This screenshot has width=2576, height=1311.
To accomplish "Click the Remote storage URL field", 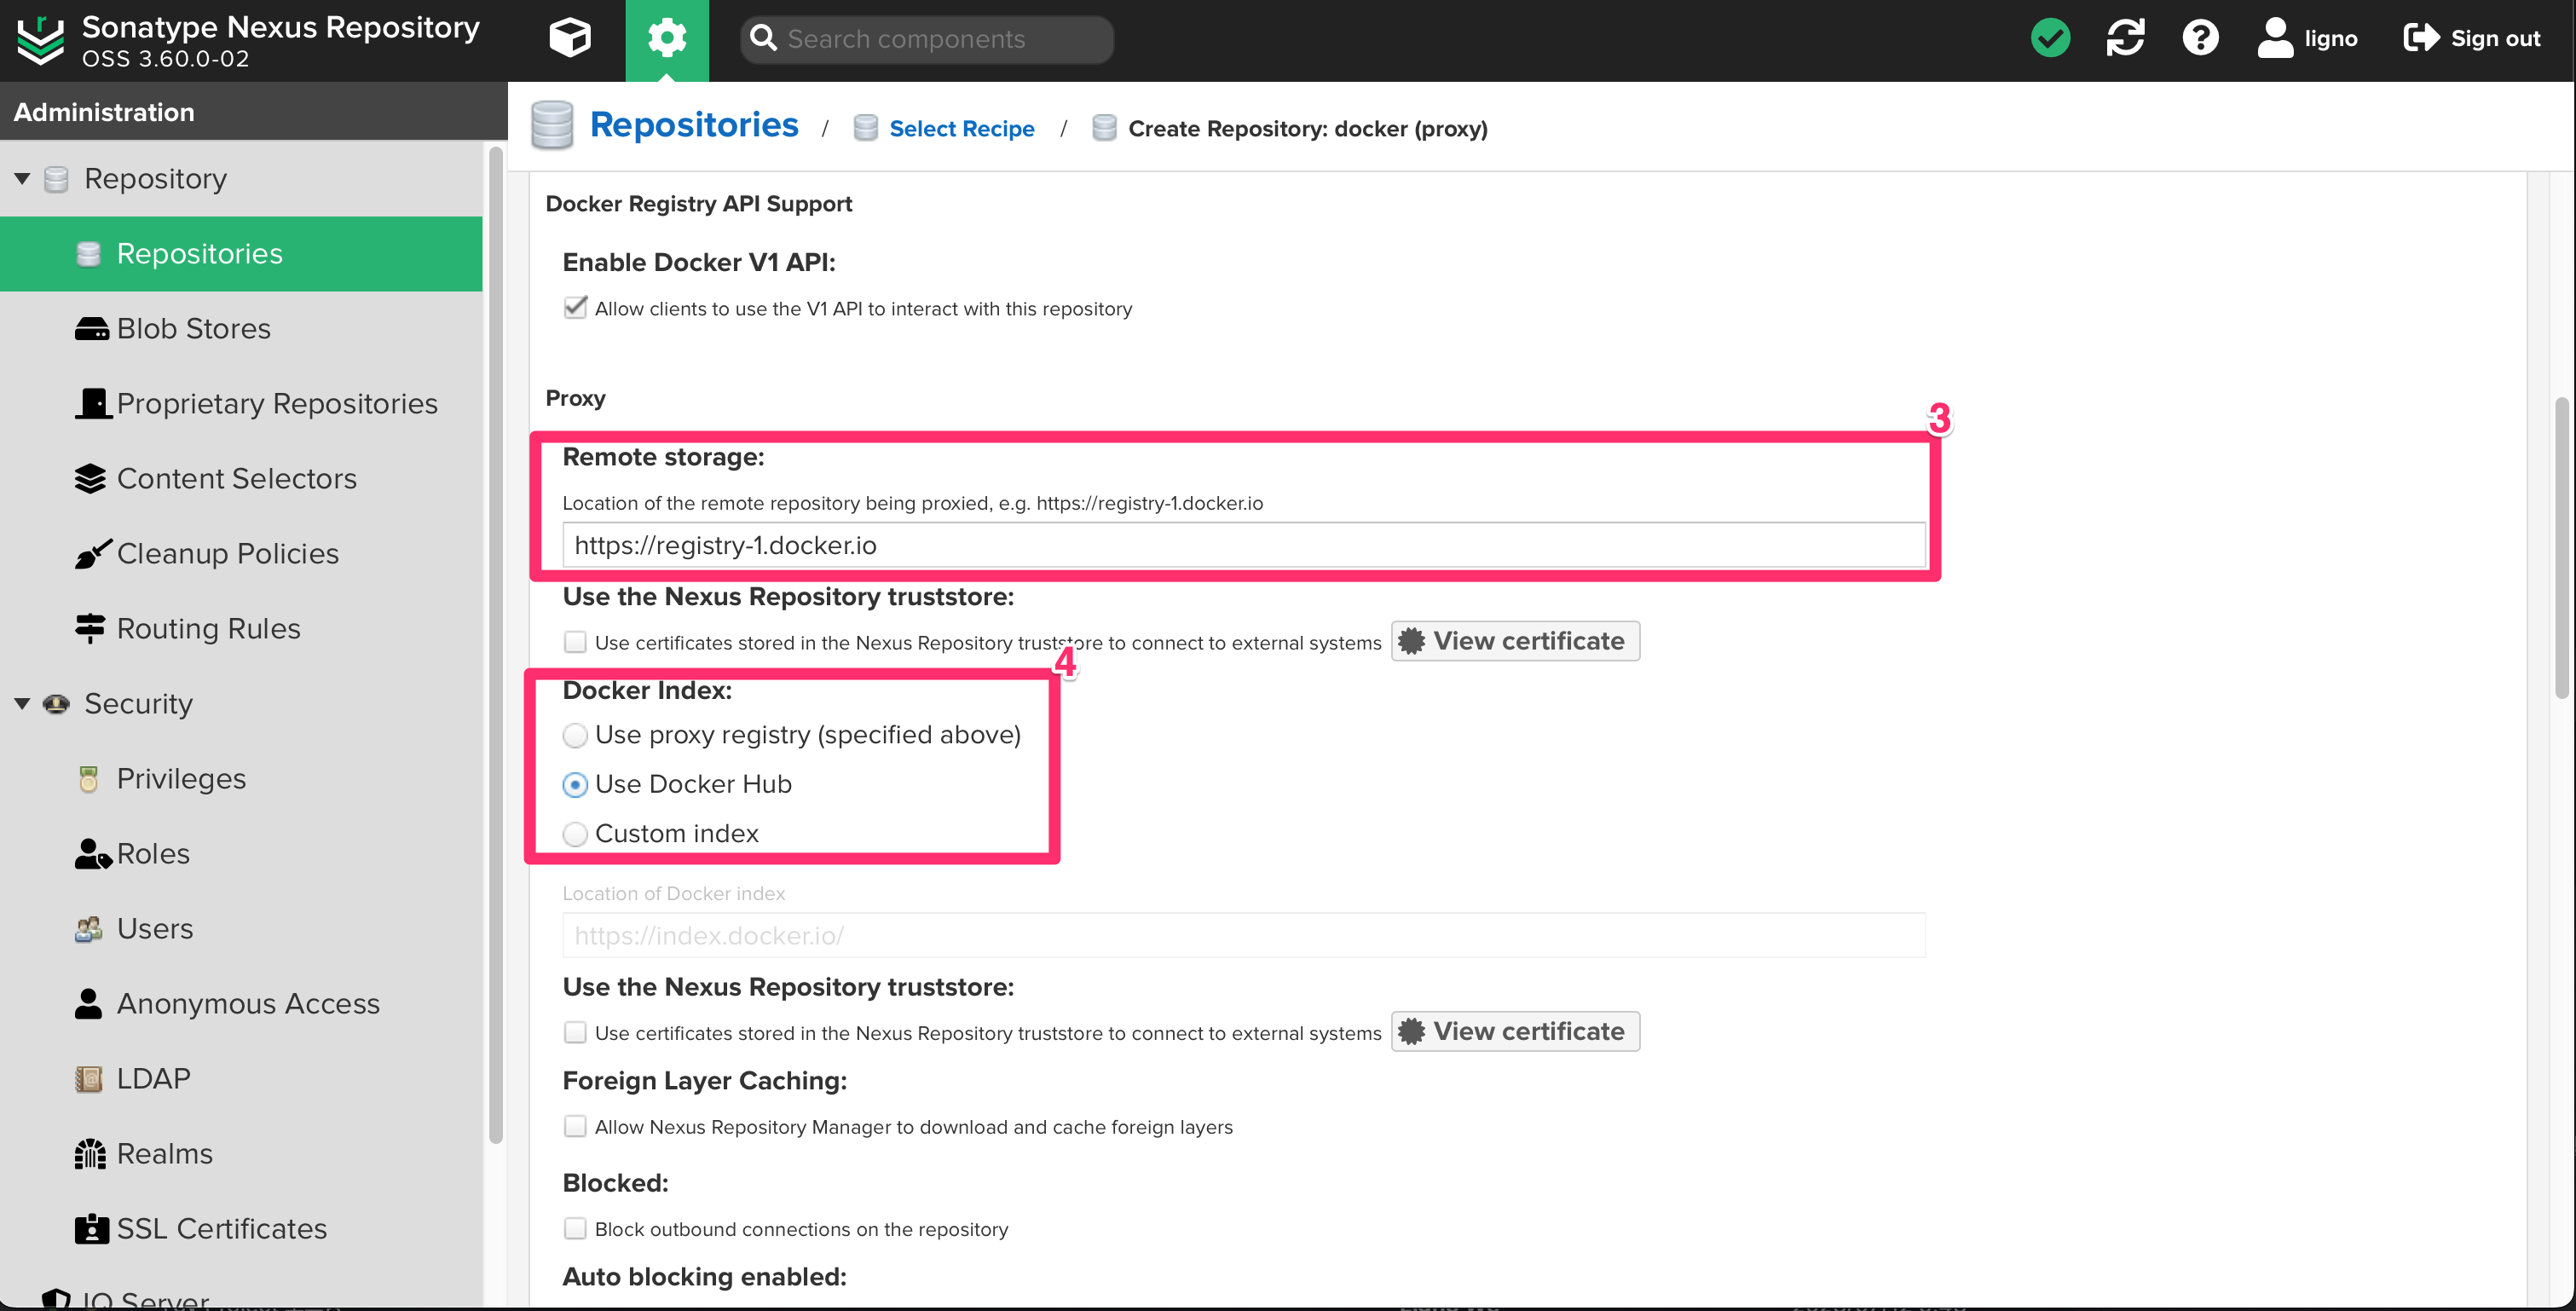I will tap(1243, 545).
